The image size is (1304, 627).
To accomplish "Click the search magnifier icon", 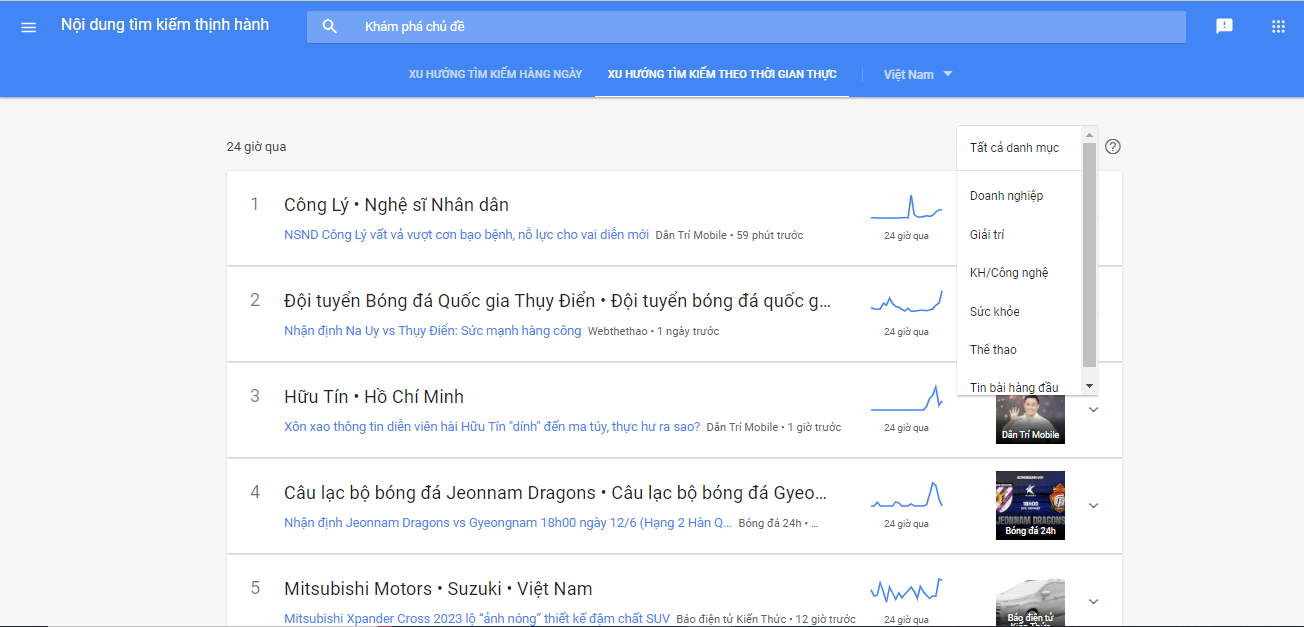I will (x=330, y=26).
